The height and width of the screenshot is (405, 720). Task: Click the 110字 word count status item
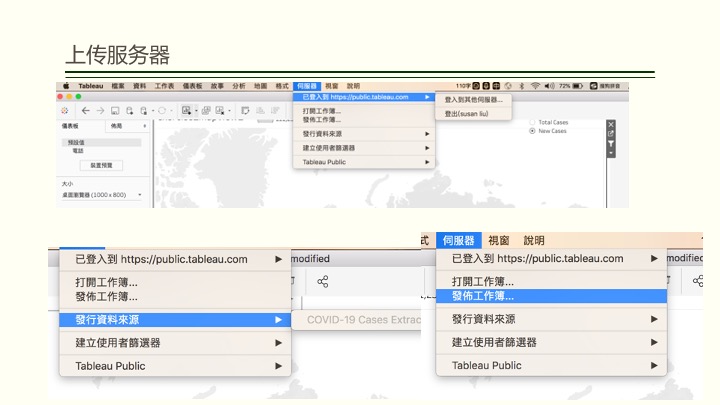tap(463, 86)
